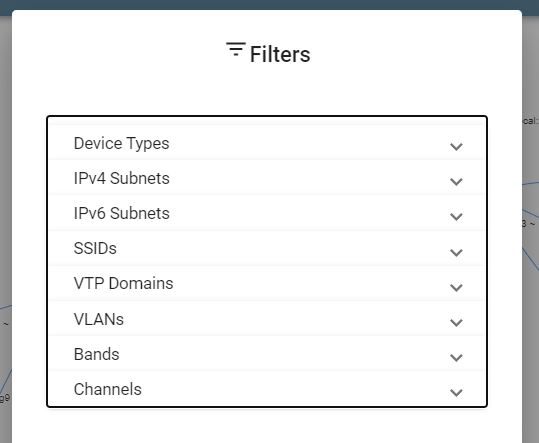The image size is (539, 443).
Task: Open the SSIDs filter list
Action: point(267,248)
